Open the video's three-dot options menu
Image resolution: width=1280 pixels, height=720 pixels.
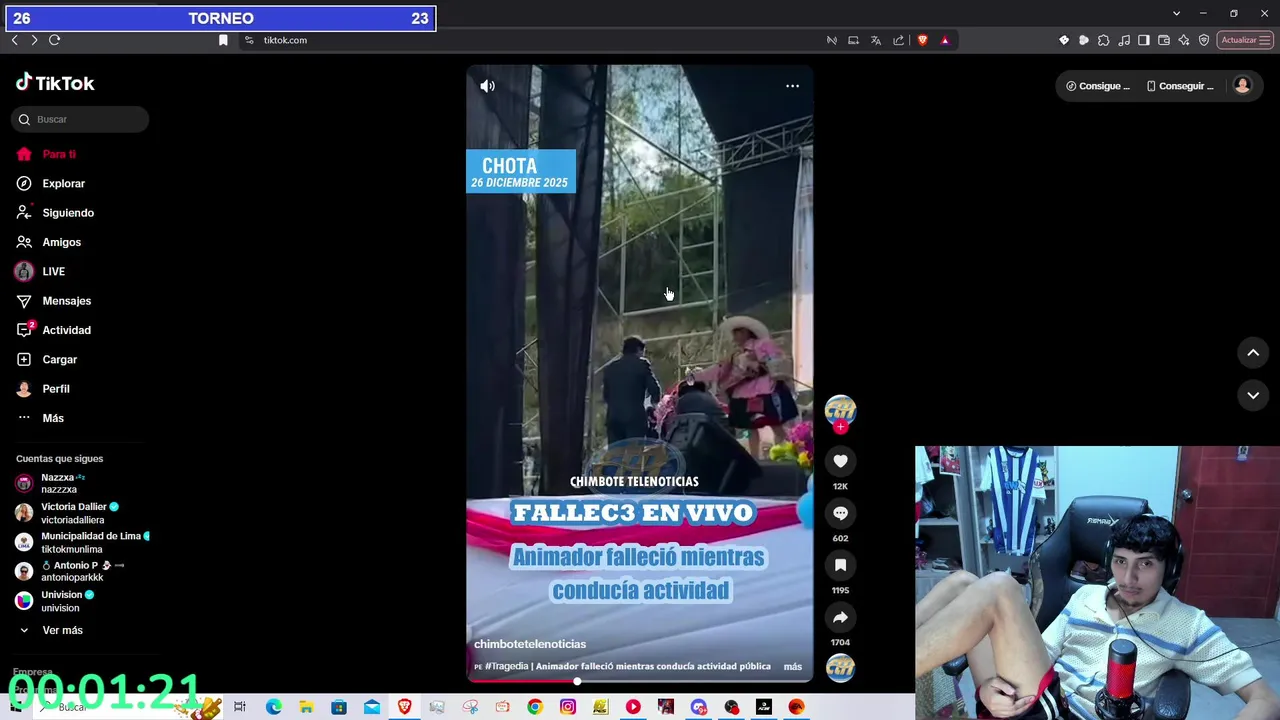coord(792,86)
